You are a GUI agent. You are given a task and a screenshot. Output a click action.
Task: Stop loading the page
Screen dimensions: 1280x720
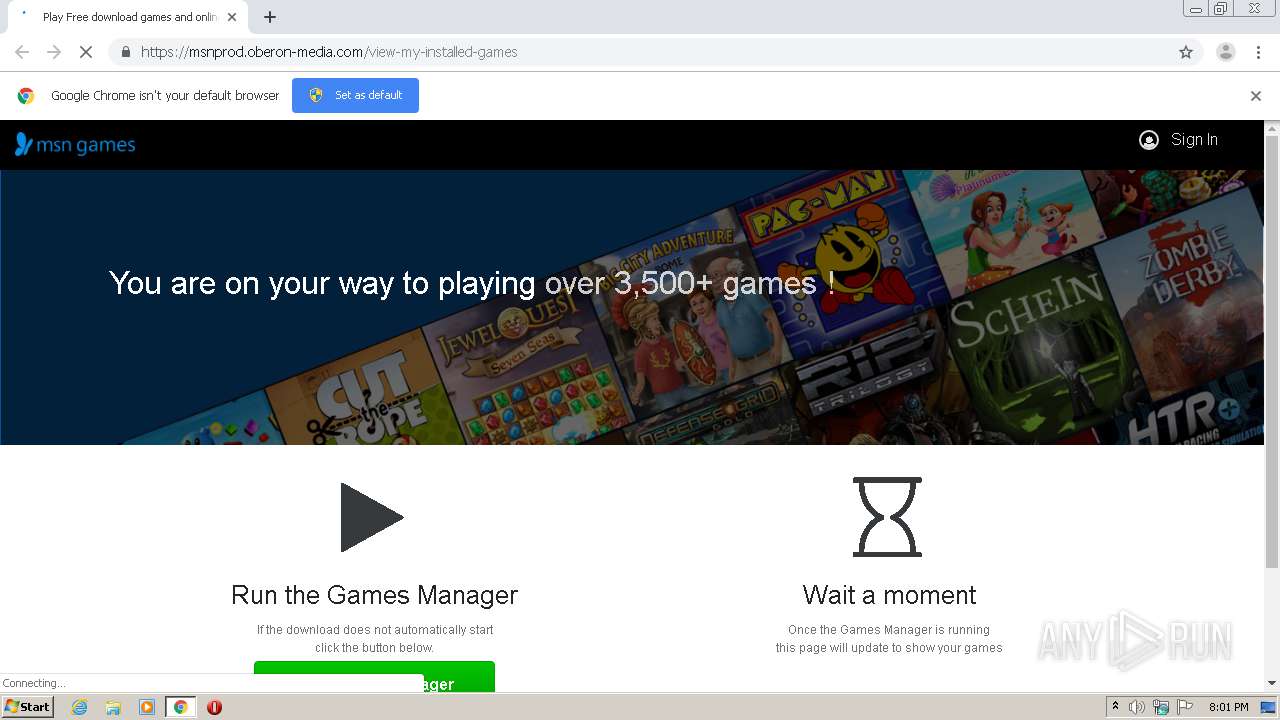coord(86,52)
